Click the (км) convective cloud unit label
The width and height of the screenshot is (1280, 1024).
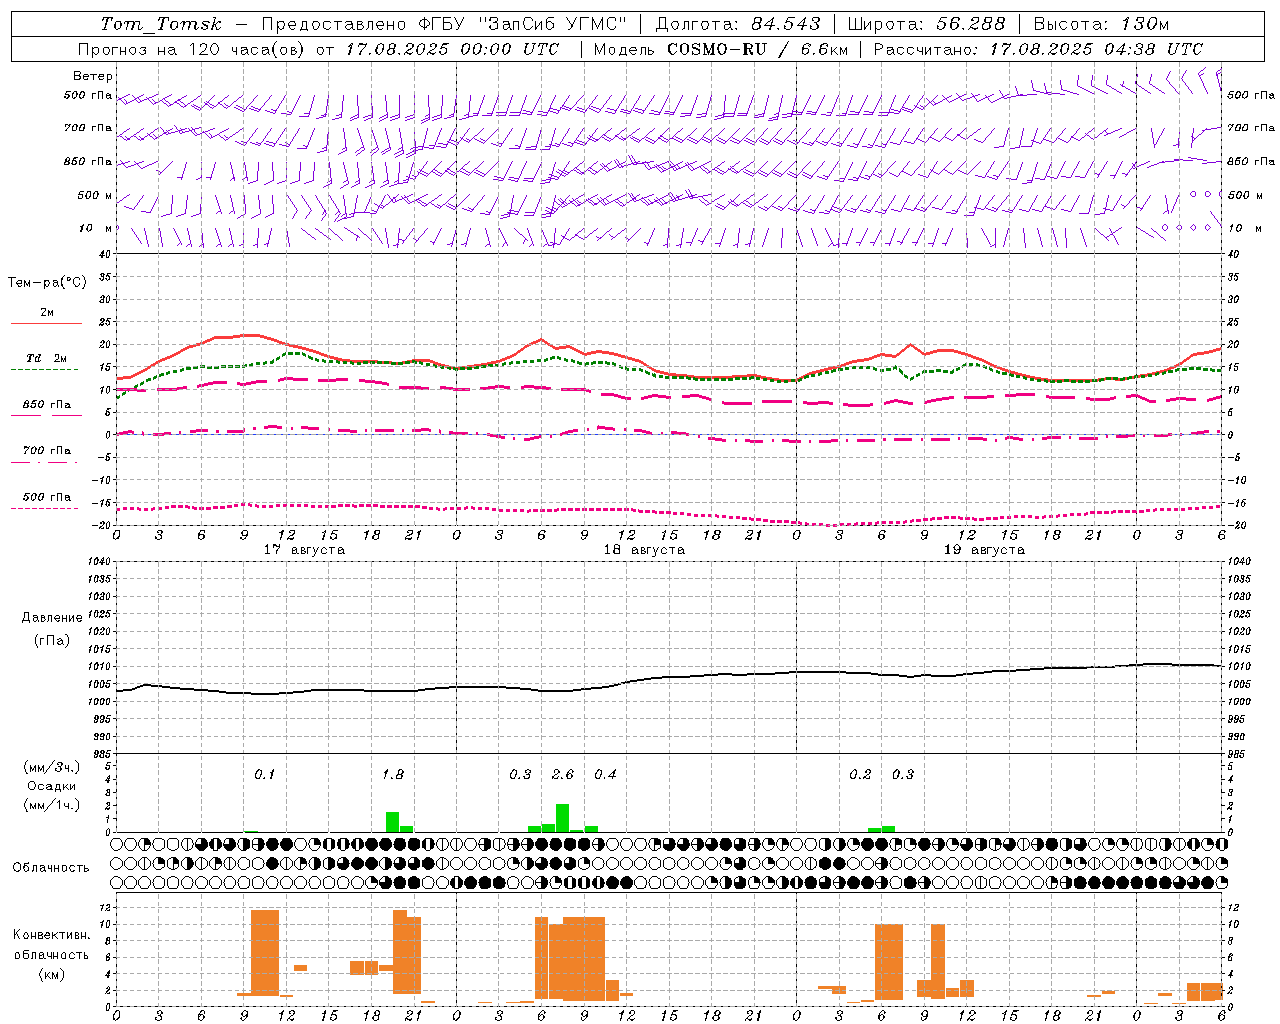tap(51, 974)
